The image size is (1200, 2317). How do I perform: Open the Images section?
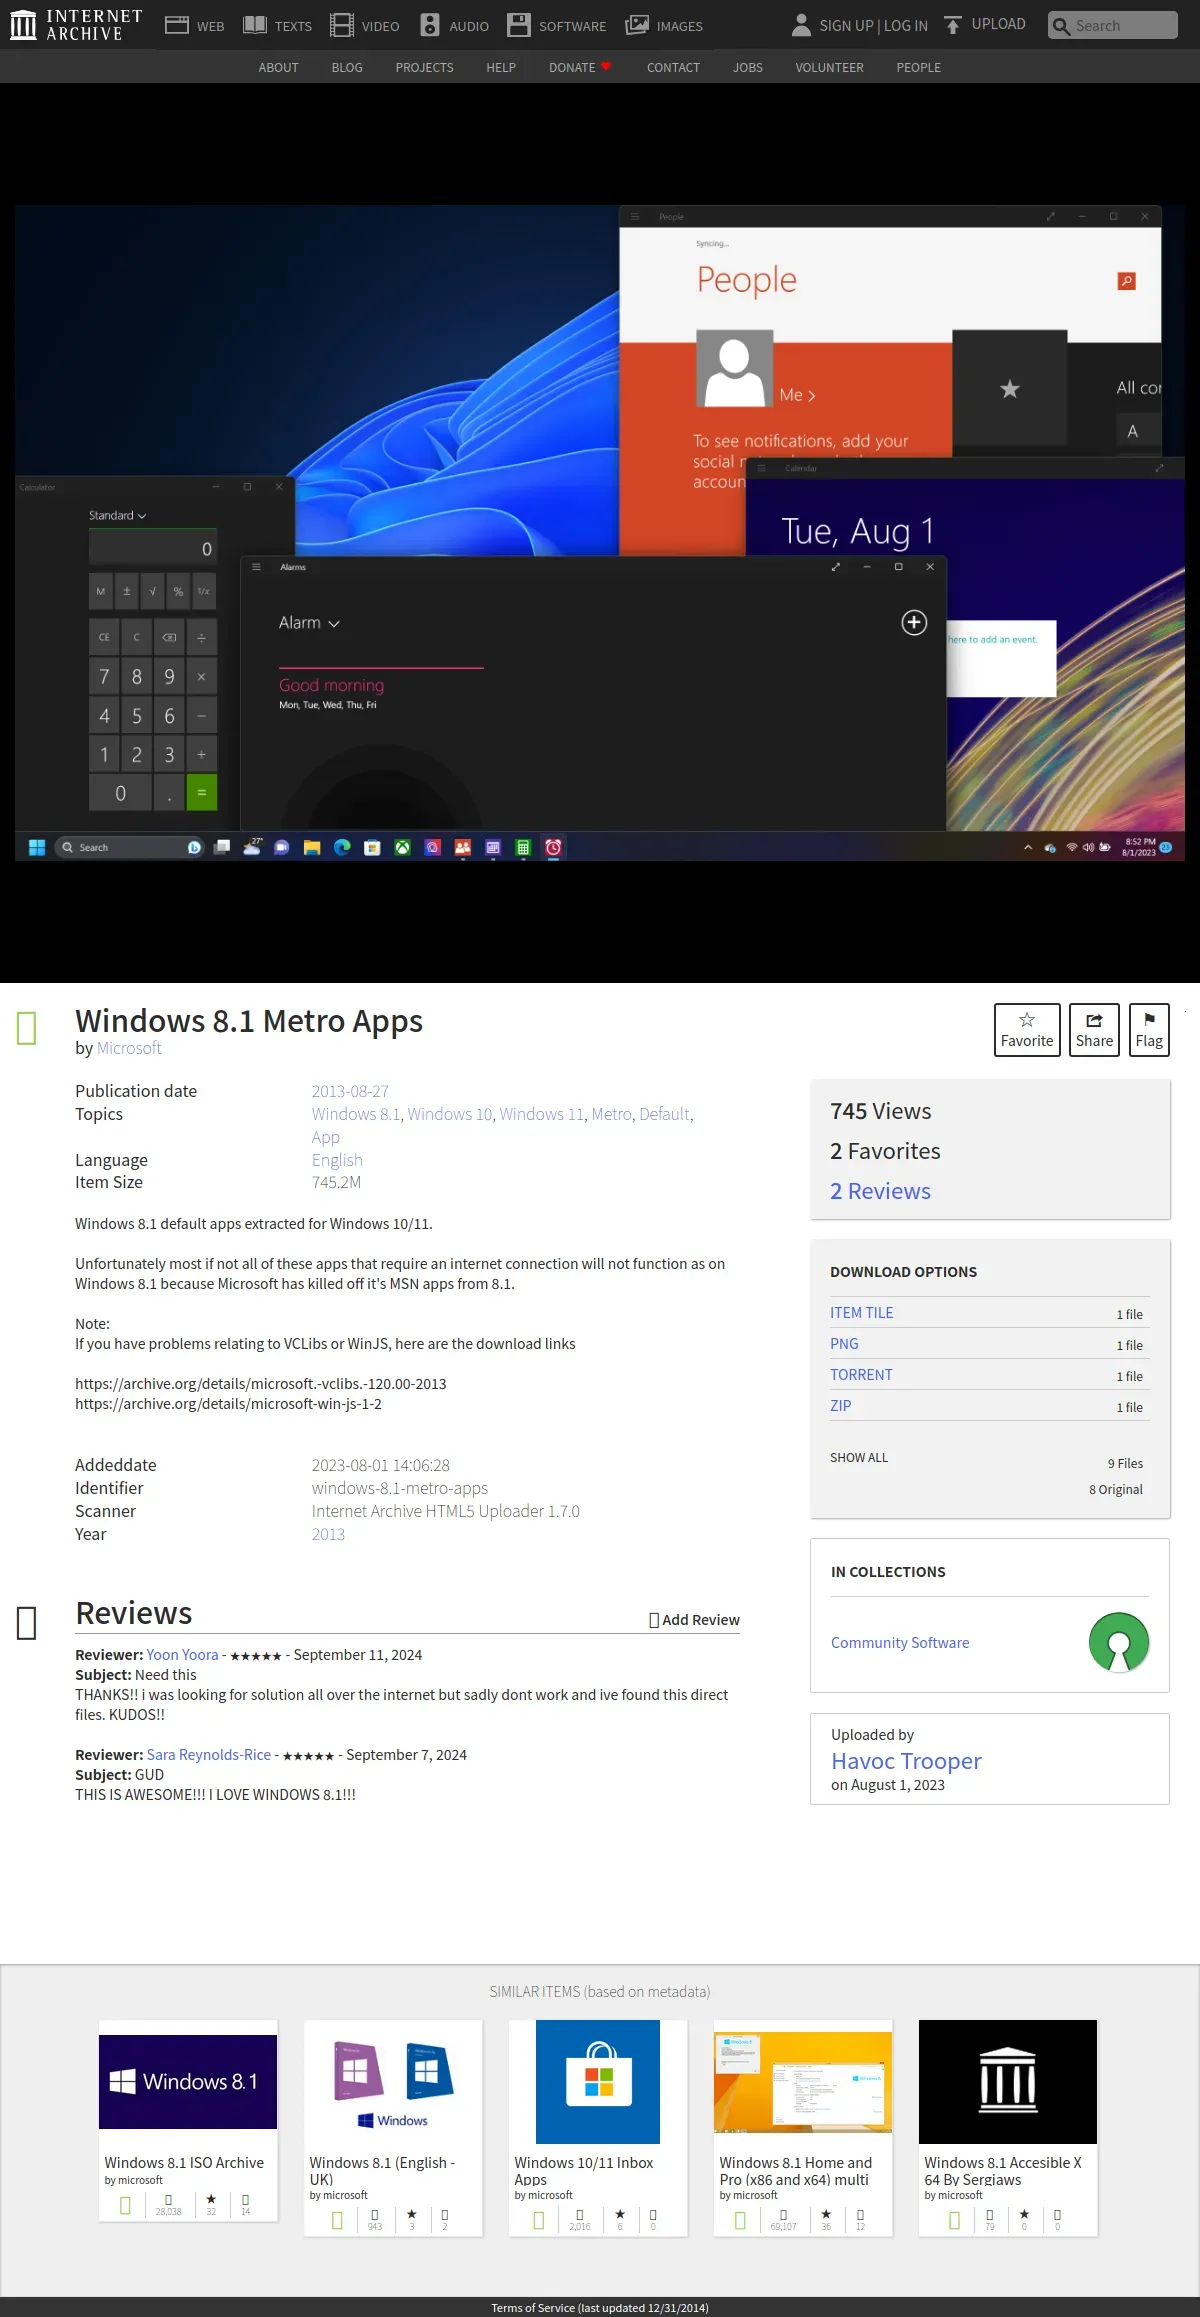point(664,26)
